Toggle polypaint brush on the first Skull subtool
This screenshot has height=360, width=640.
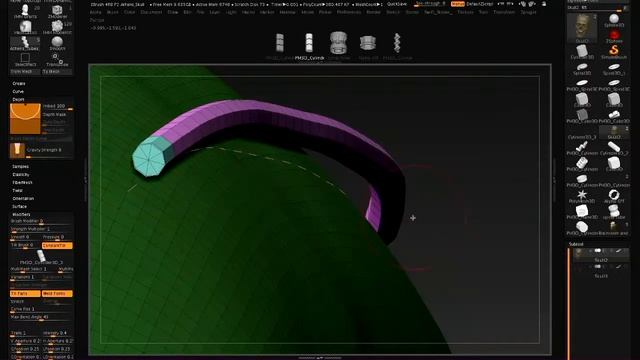618,251
